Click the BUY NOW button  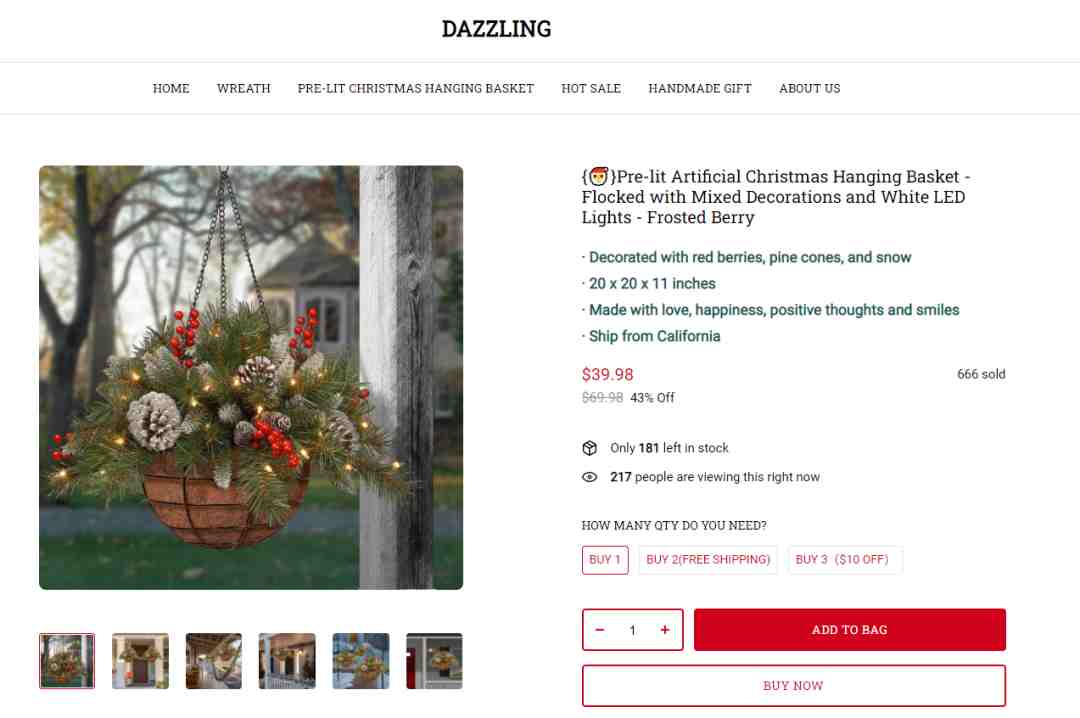[793, 686]
